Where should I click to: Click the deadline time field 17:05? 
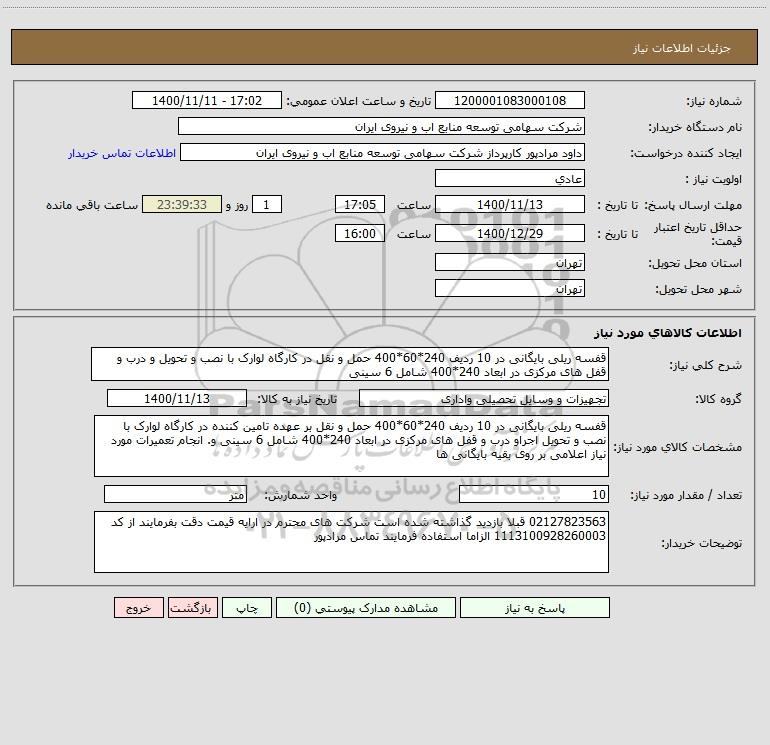point(359,204)
